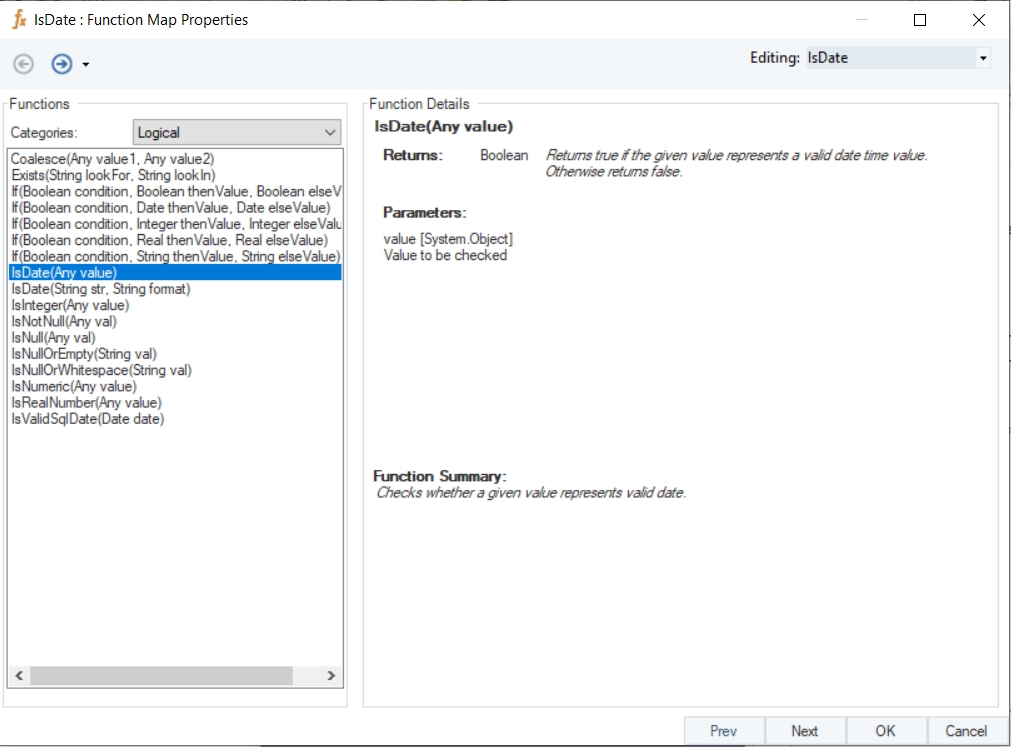The height and width of the screenshot is (747, 1011).
Task: Select IsNullOrEmpty(String val) function
Action: click(x=84, y=354)
